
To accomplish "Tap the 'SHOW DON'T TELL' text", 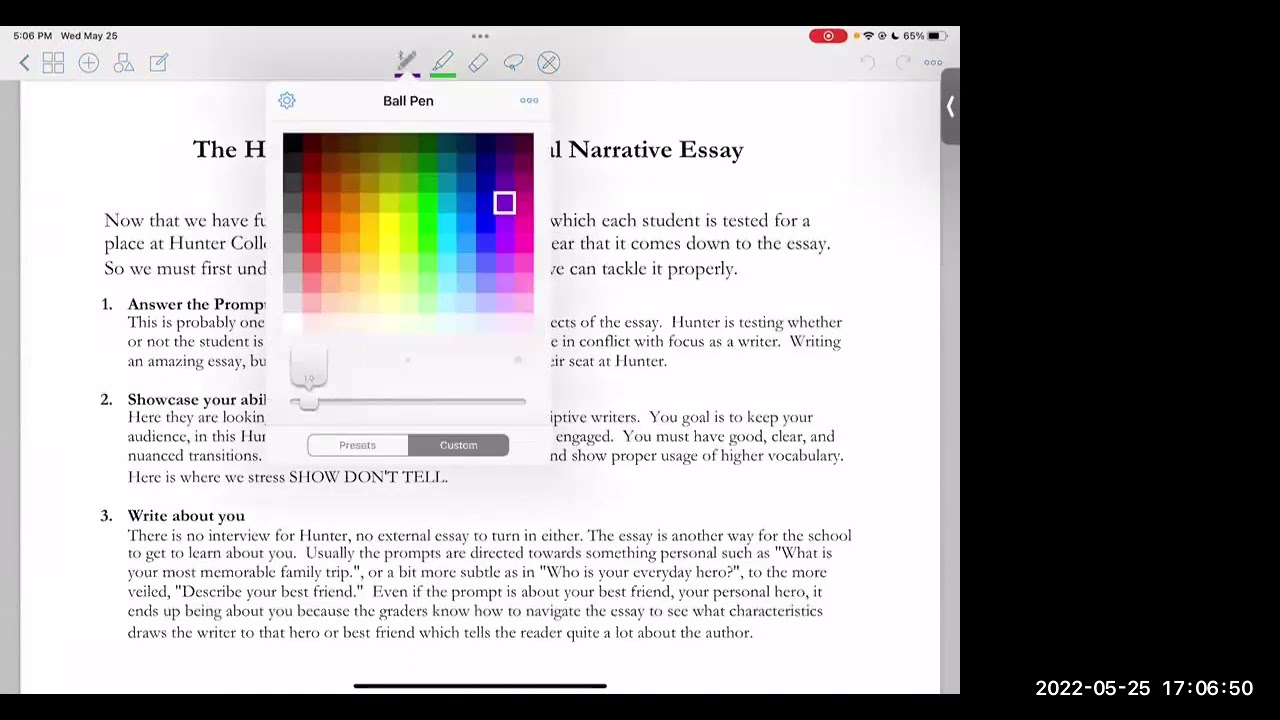I will click(x=367, y=477).
